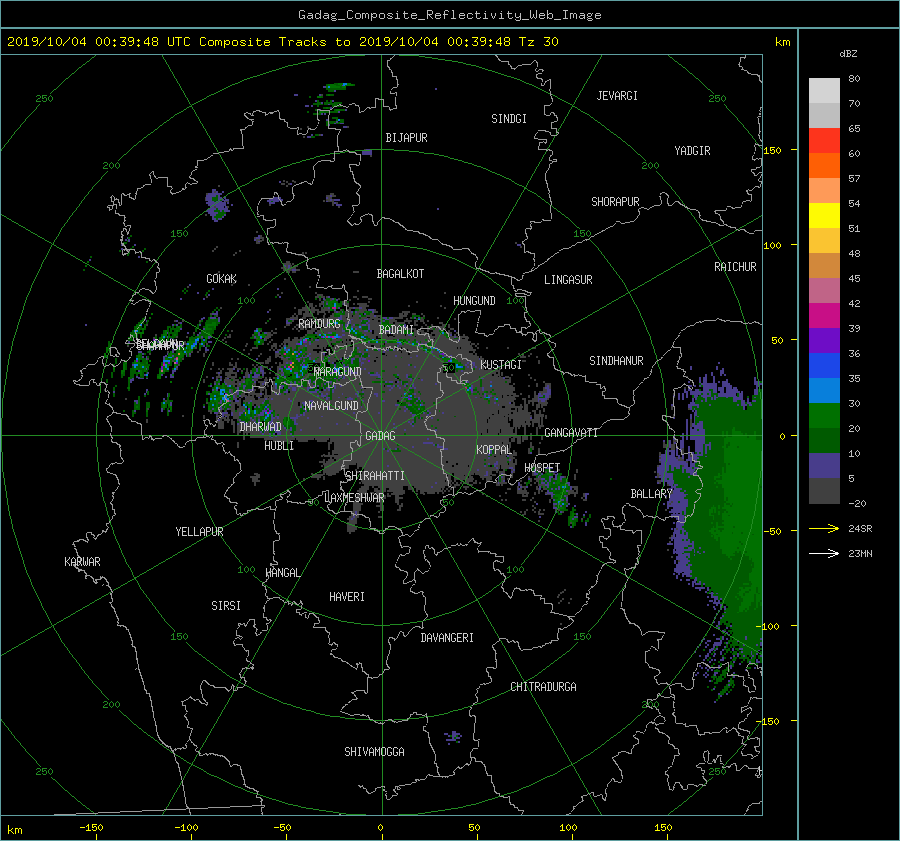
Task: Click the yellow 24SR arrow legend
Action: pyautogui.click(x=824, y=528)
